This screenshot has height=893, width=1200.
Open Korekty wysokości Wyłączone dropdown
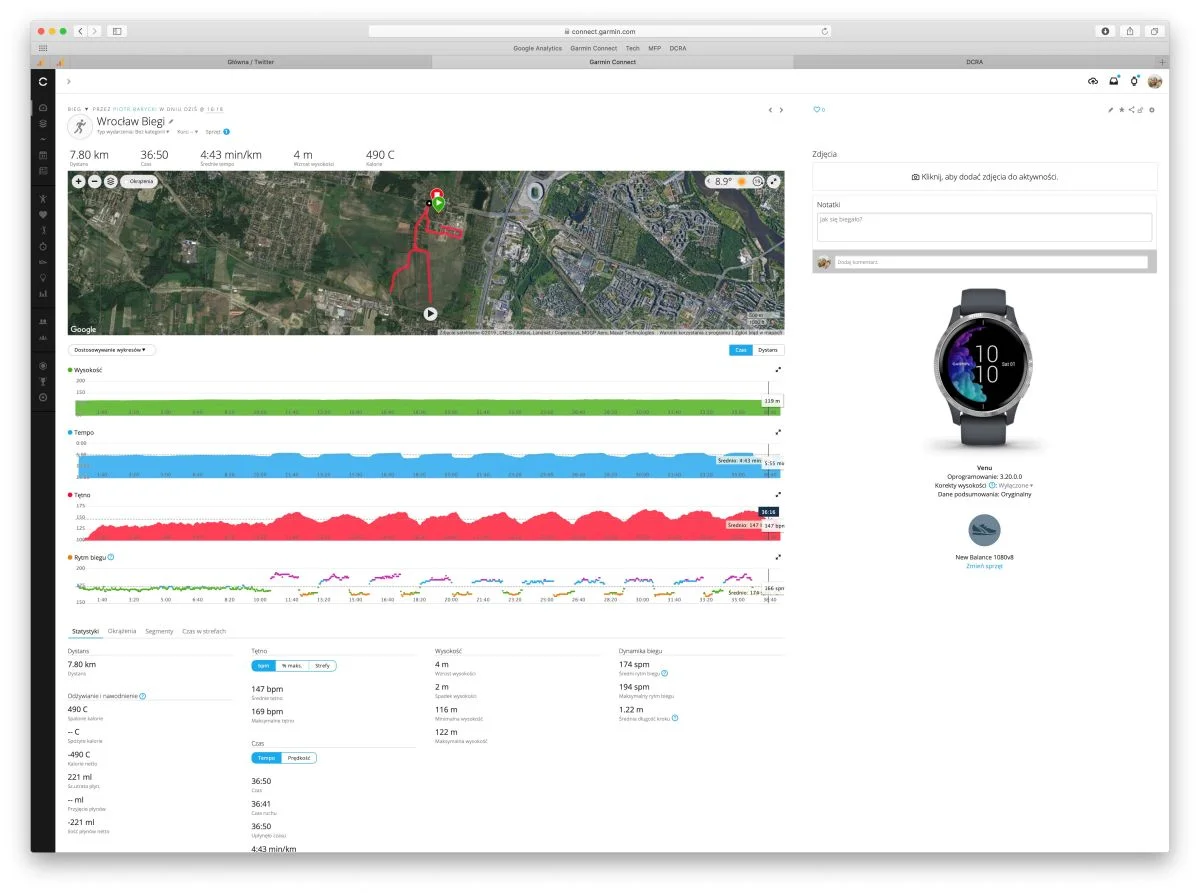click(x=1015, y=485)
